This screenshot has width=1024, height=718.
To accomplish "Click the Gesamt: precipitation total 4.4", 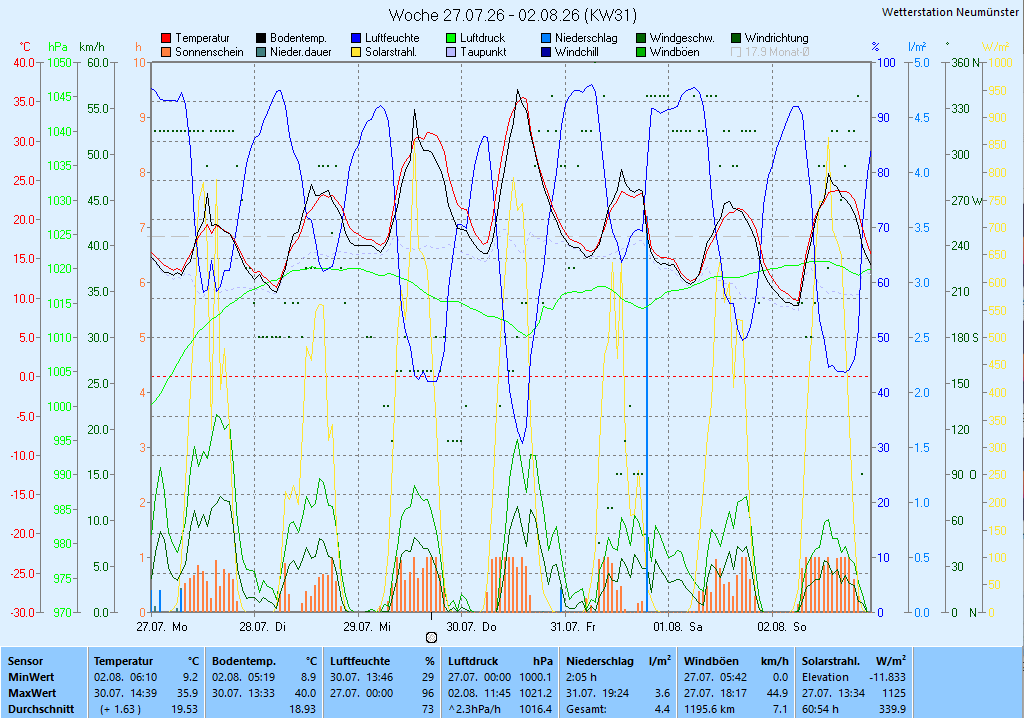I will tap(662, 709).
